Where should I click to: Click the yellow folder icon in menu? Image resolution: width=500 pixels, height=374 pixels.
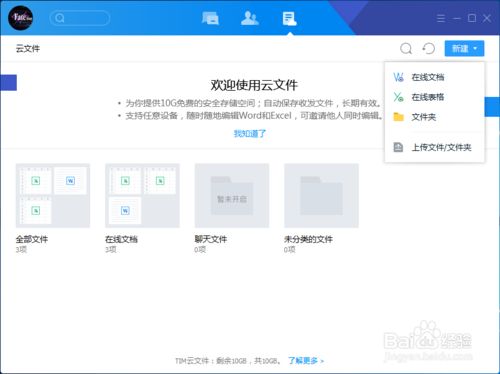(398, 117)
